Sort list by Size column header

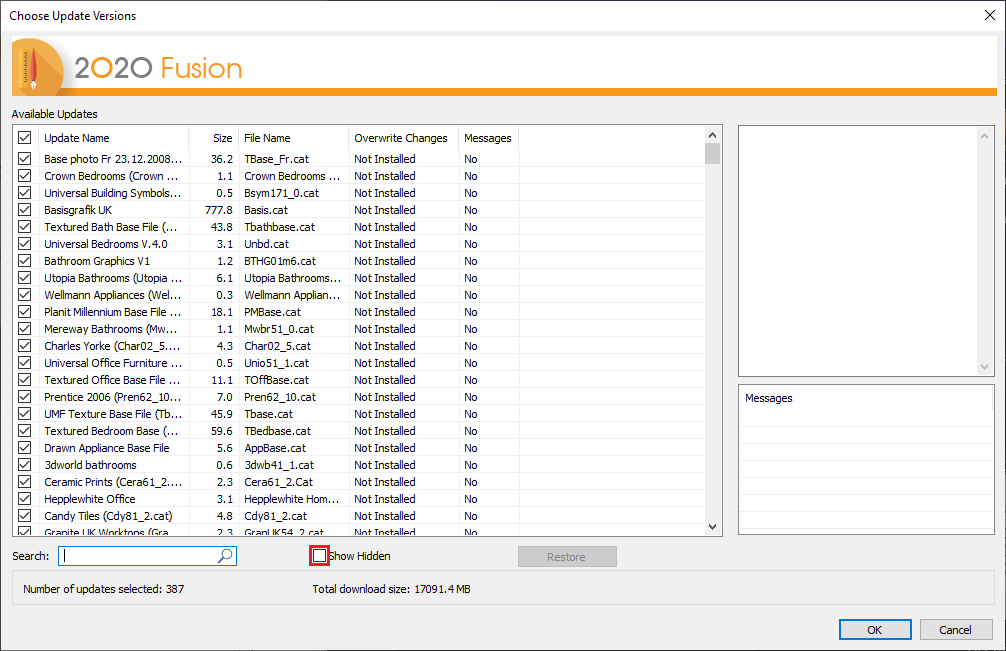click(x=214, y=138)
